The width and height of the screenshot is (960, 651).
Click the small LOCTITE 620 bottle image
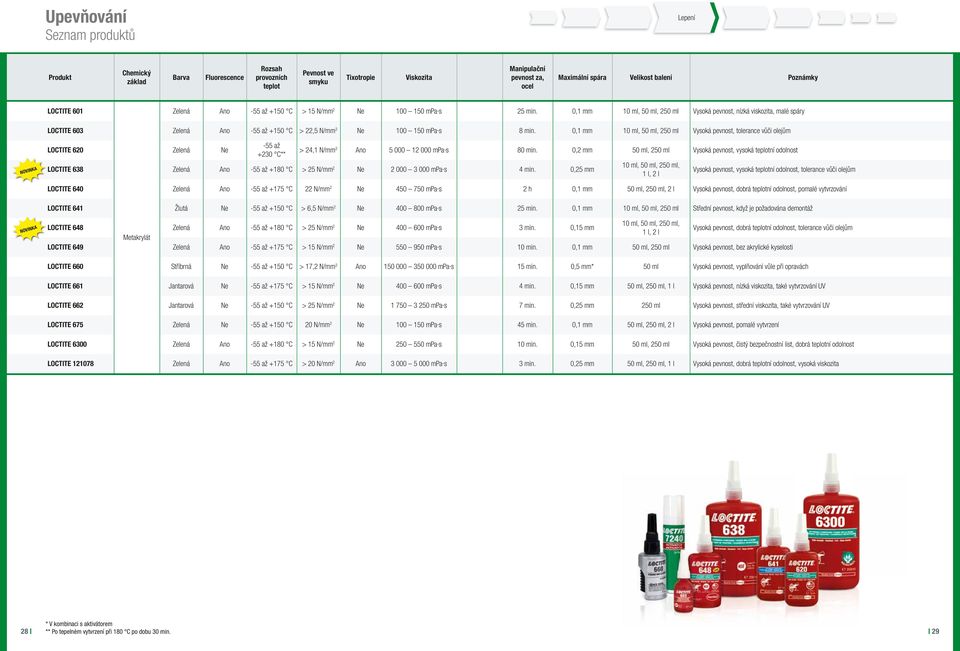[x=801, y=562]
